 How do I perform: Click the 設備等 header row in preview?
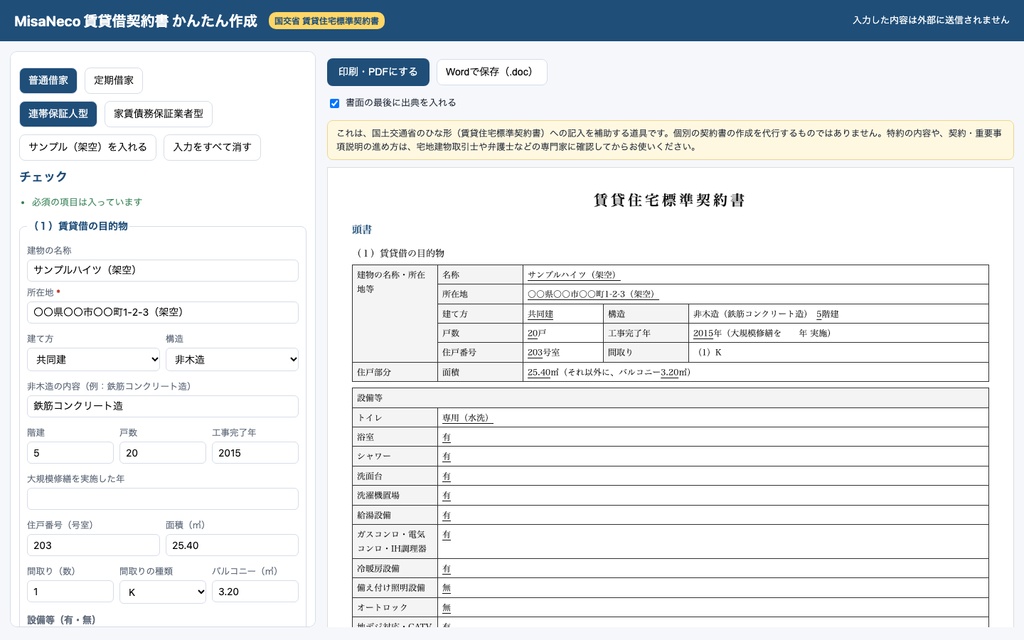coord(670,398)
